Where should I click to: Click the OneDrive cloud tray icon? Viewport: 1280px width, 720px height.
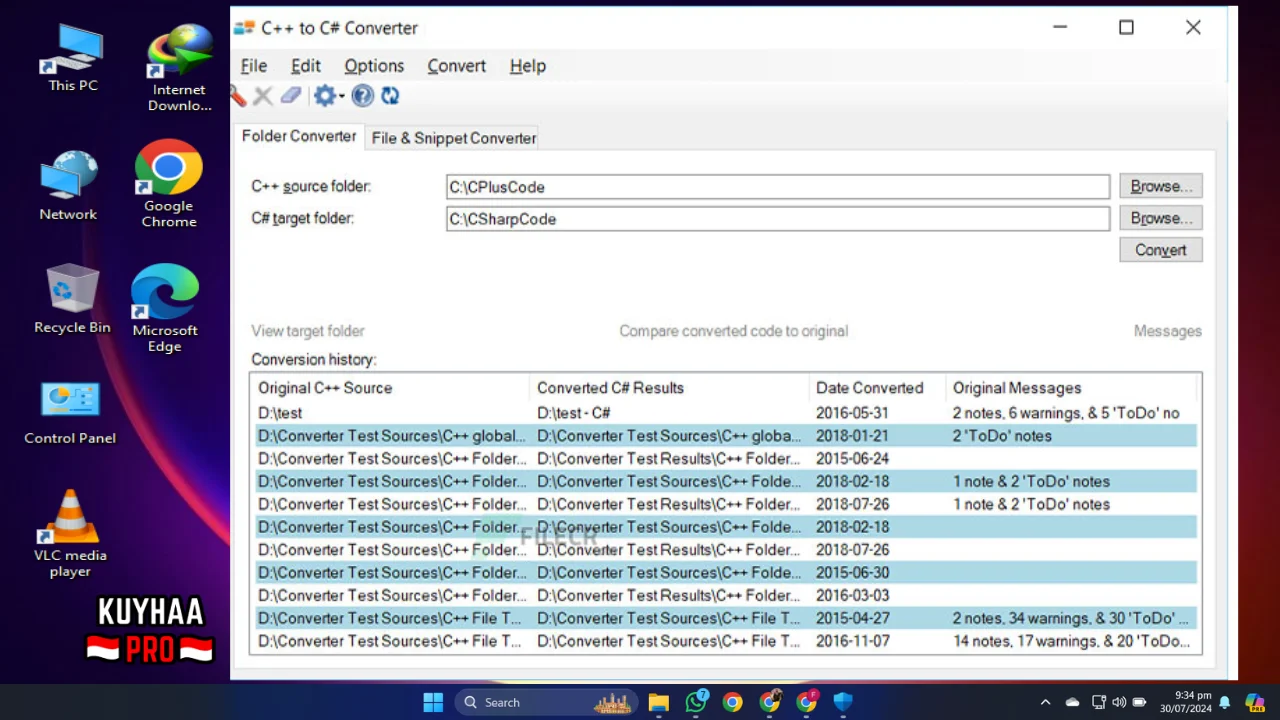pos(1072,702)
